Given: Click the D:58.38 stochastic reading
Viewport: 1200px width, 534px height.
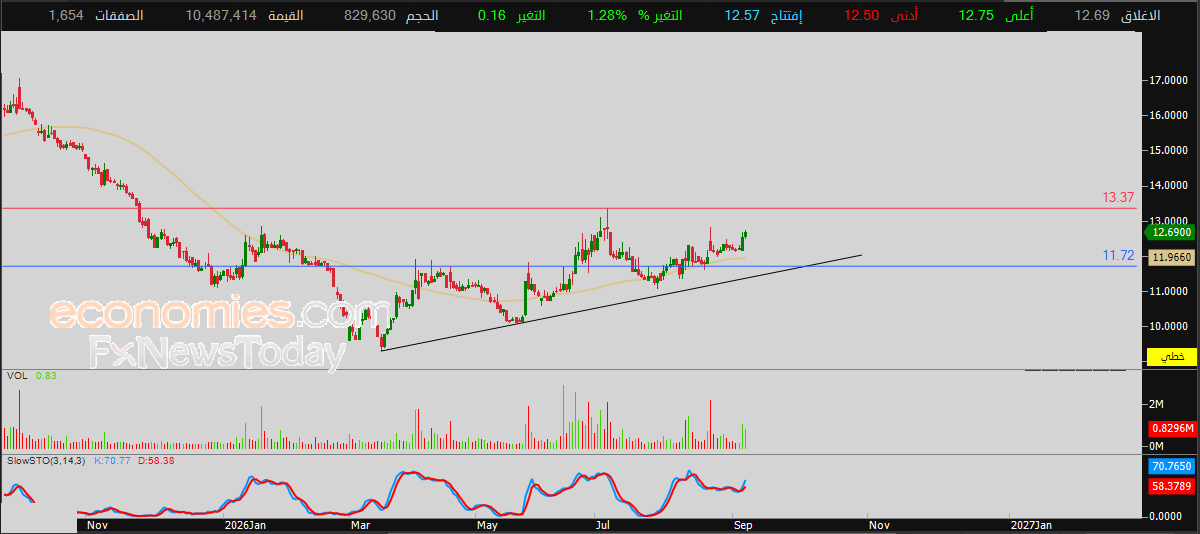Looking at the screenshot, I should [x=155, y=460].
